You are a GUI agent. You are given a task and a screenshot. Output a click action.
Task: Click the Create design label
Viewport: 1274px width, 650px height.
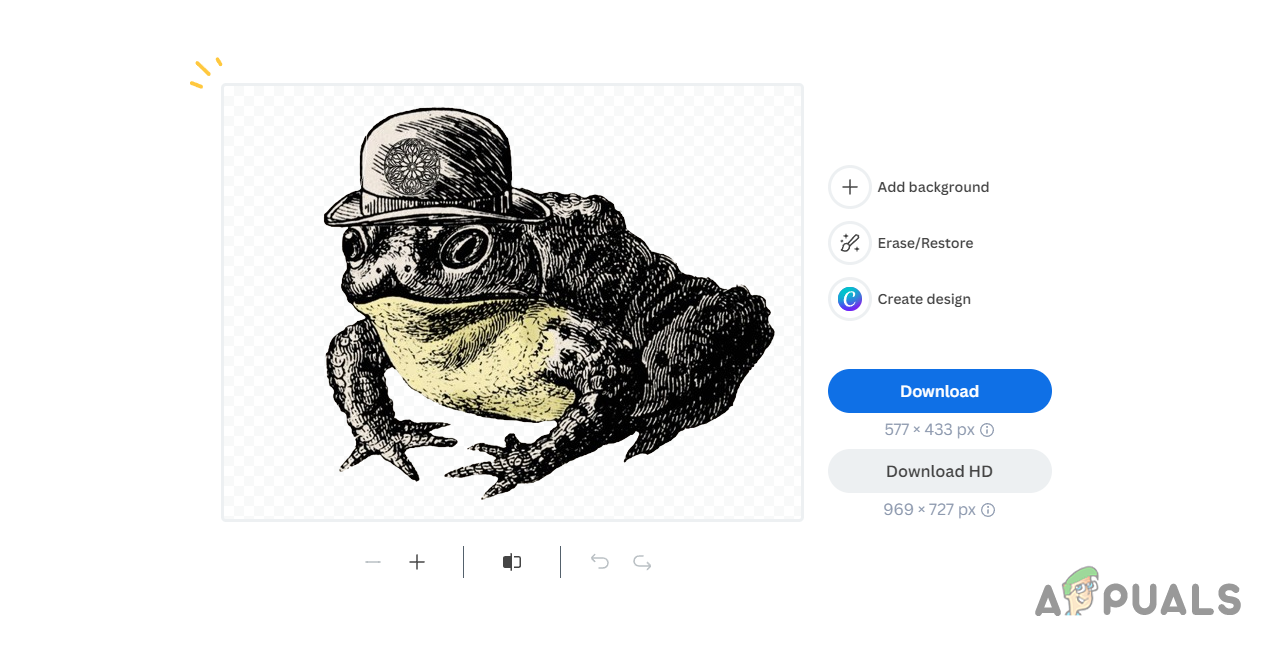923,299
